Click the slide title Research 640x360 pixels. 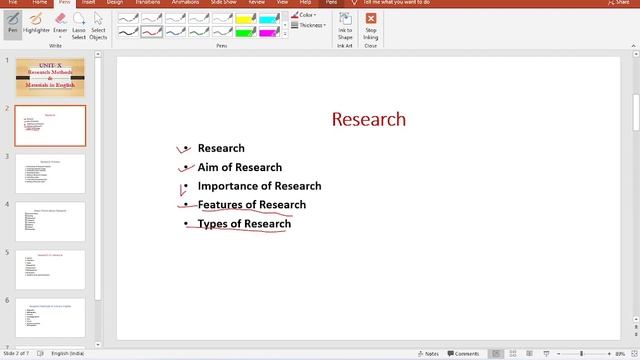click(369, 119)
